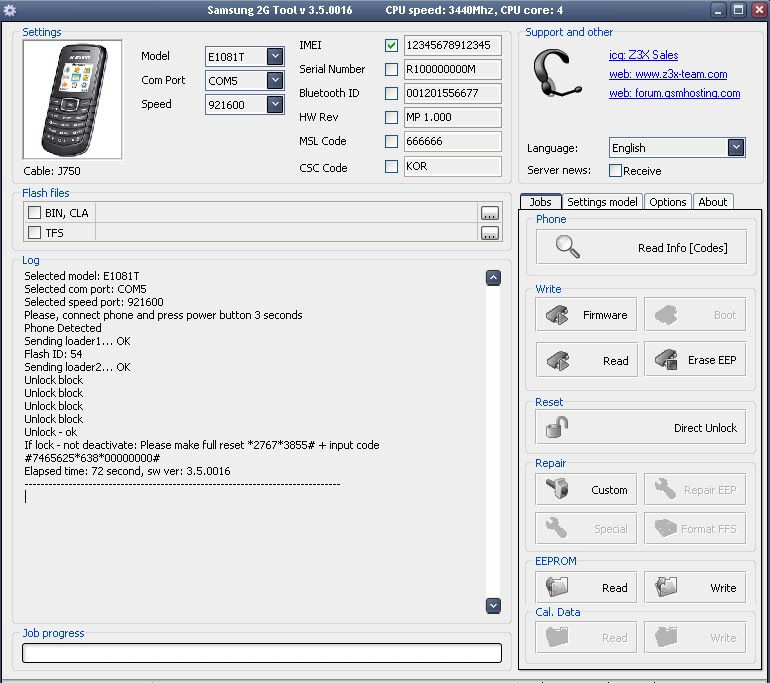The height and width of the screenshot is (683, 770).
Task: Click the scroll-up arrow in the Log
Action: click(x=493, y=278)
